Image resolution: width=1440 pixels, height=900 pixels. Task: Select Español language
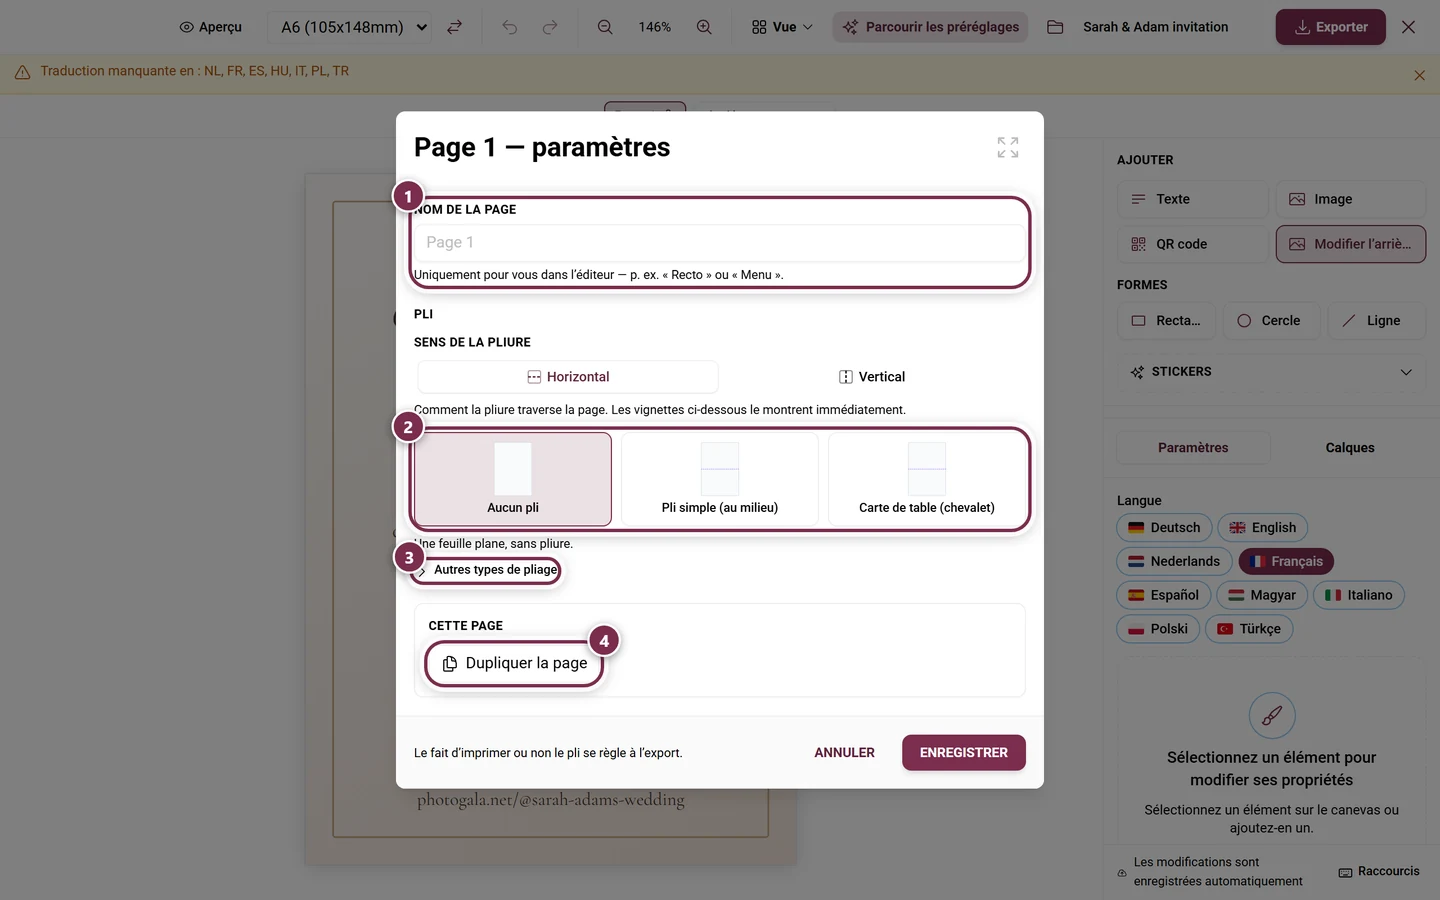coord(1164,595)
